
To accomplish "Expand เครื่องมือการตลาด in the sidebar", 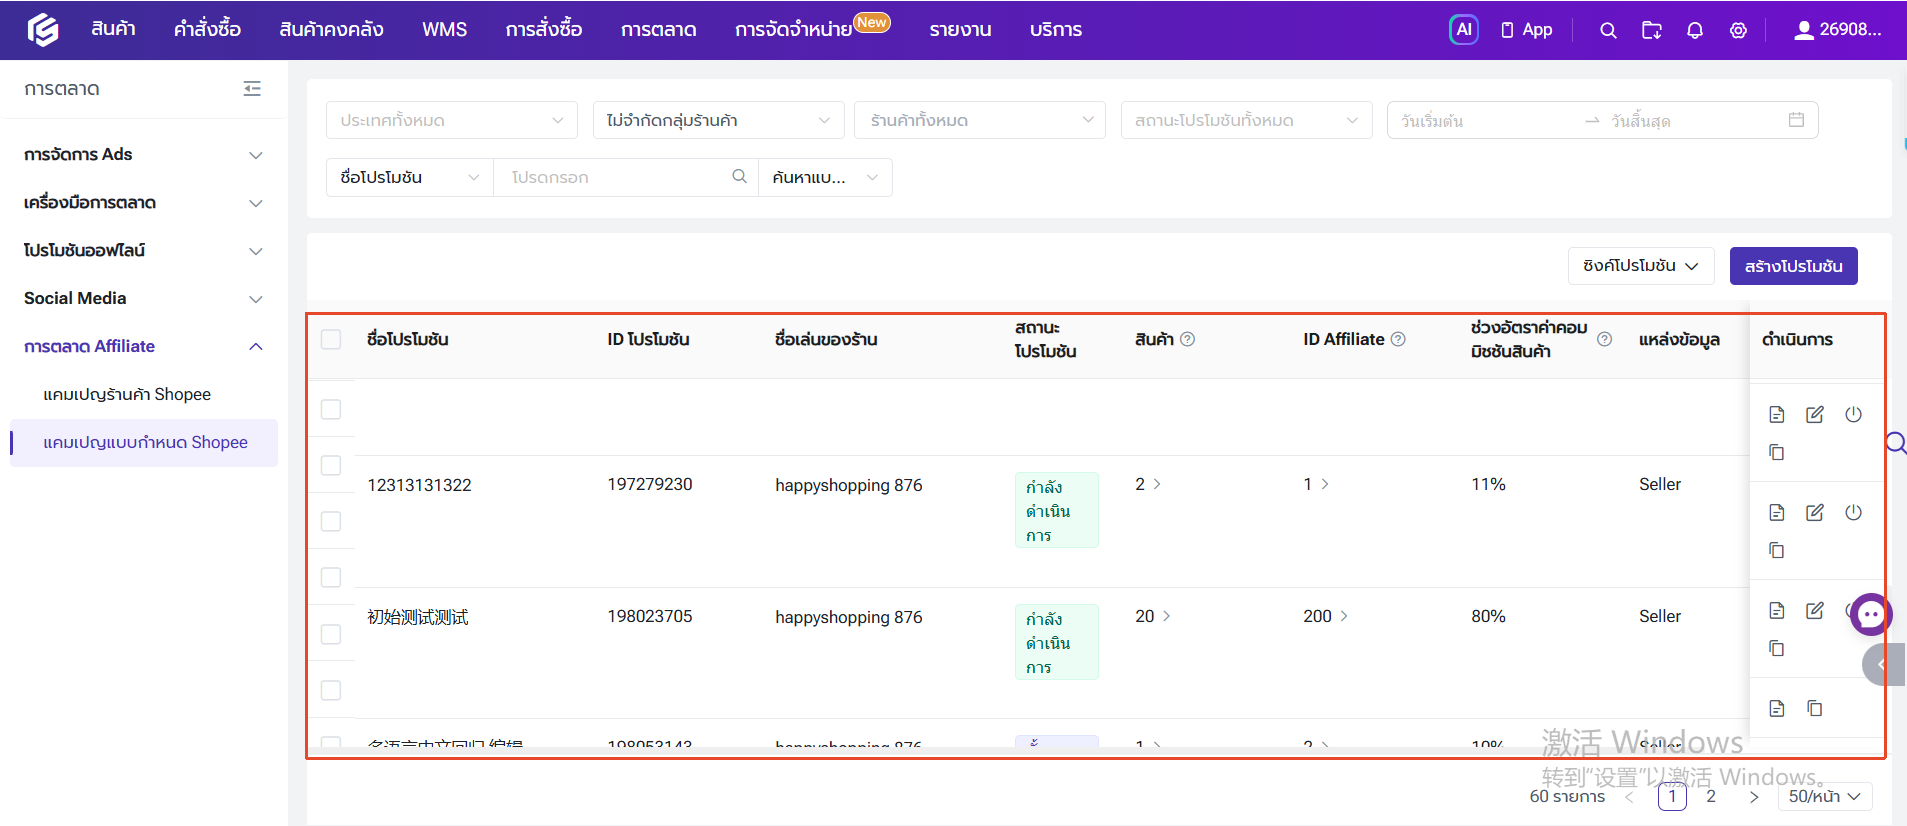I will coord(143,203).
